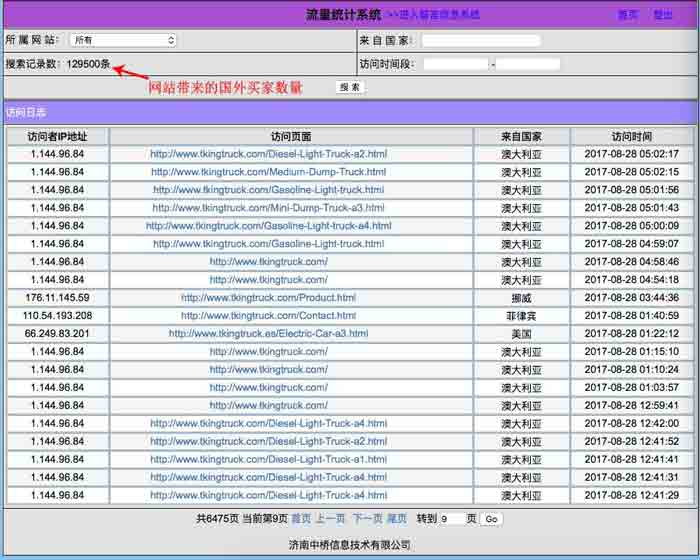Click the 来自国家 input field
The height and width of the screenshot is (560, 700).
[480, 41]
